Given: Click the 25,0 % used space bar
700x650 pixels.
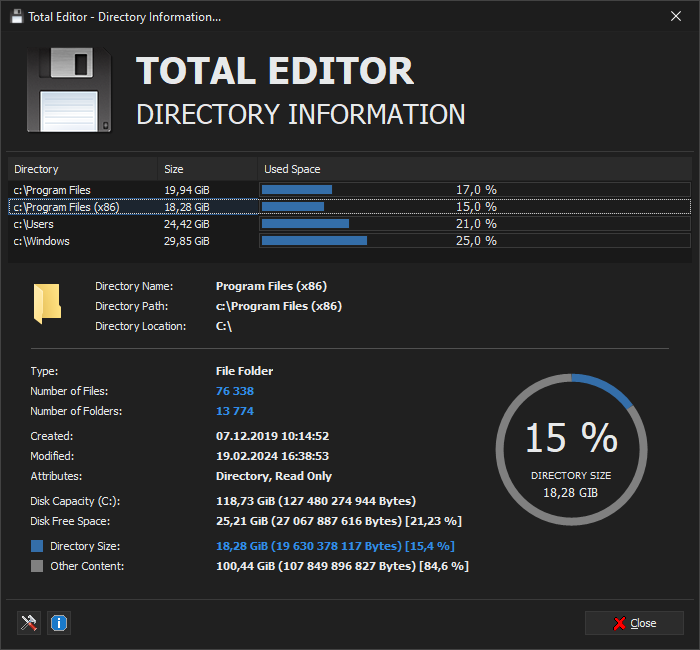Looking at the screenshot, I should [475, 241].
